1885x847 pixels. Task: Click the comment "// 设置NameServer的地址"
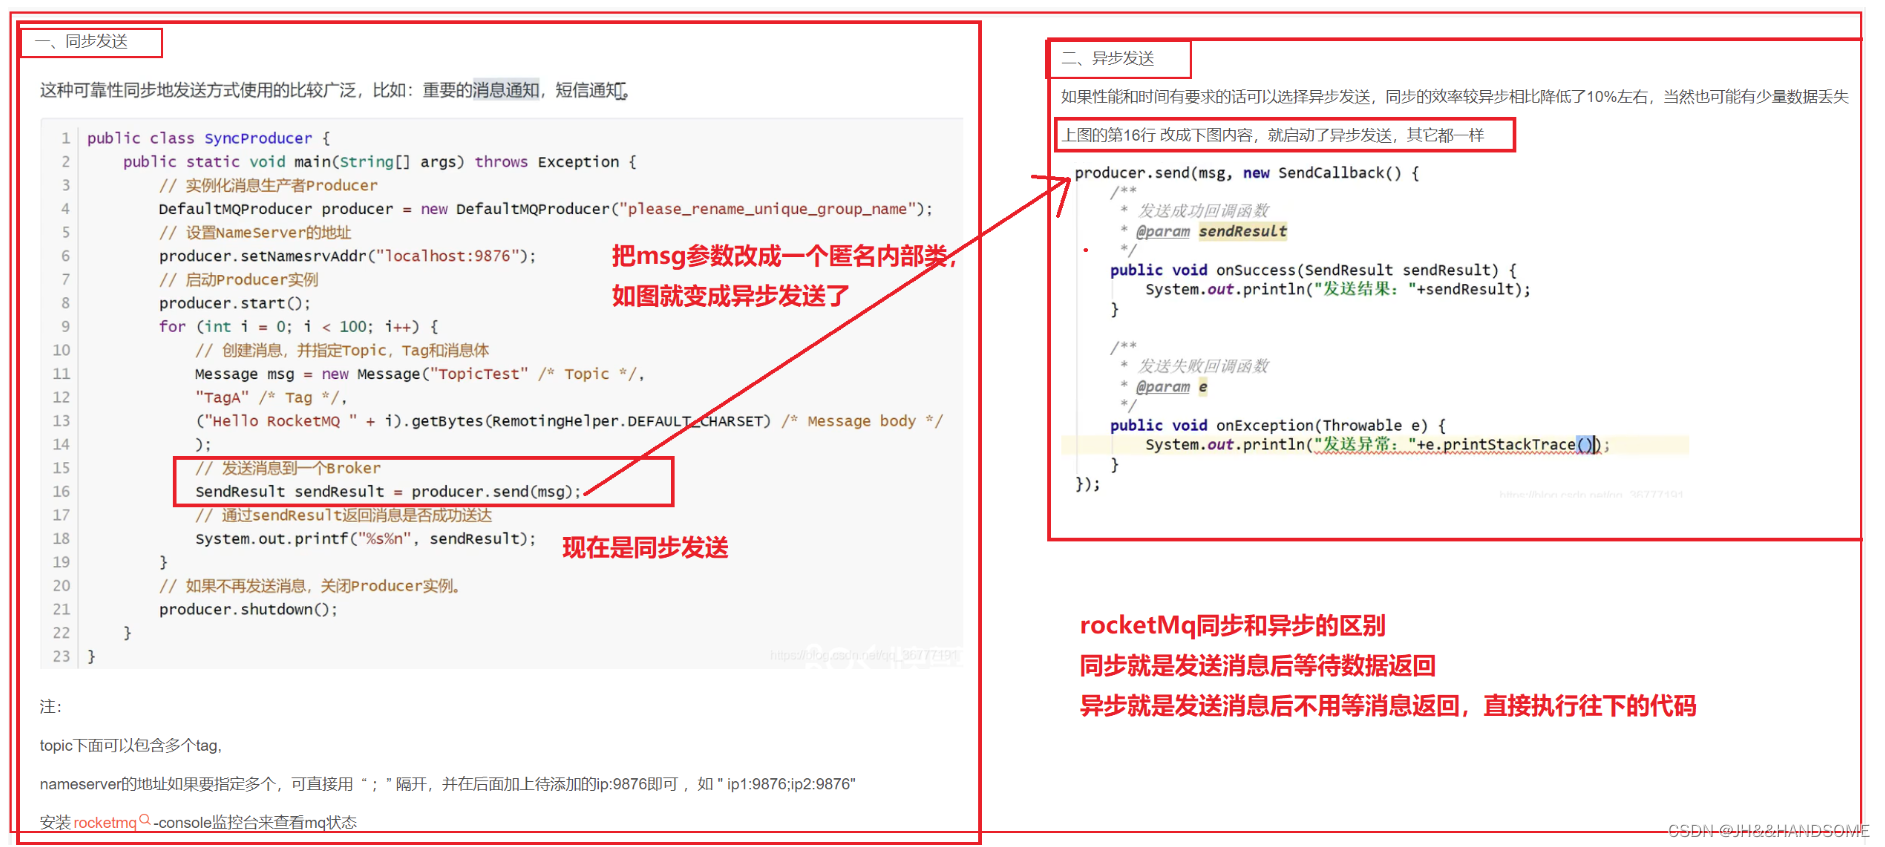[x=255, y=233]
